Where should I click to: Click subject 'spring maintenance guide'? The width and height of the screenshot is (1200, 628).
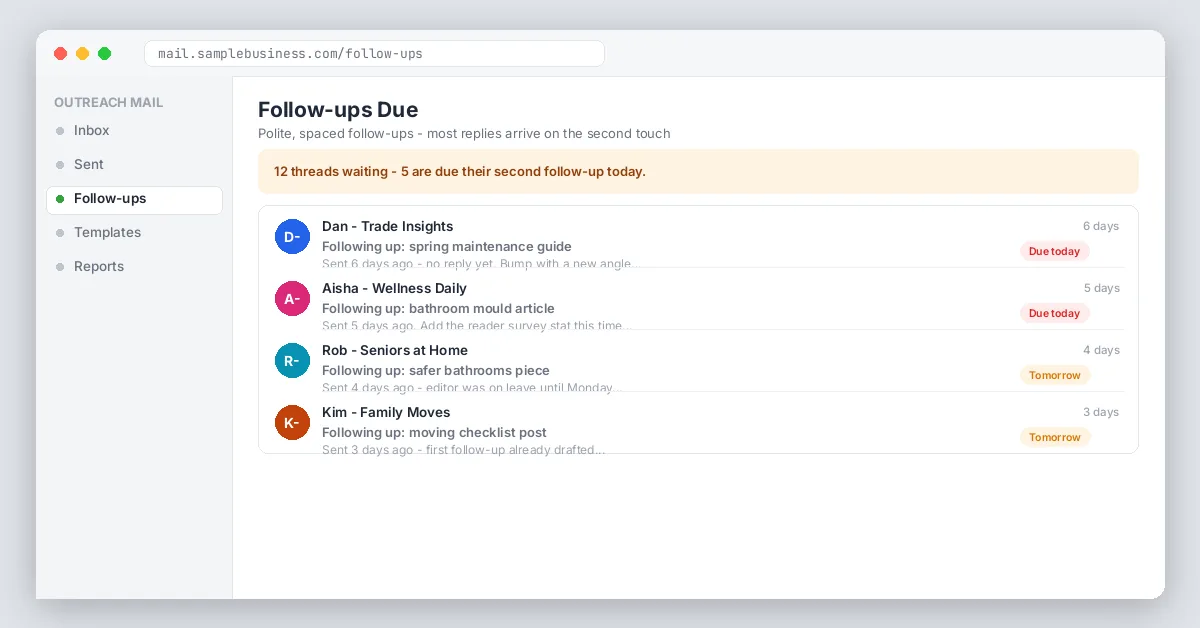[x=490, y=247]
